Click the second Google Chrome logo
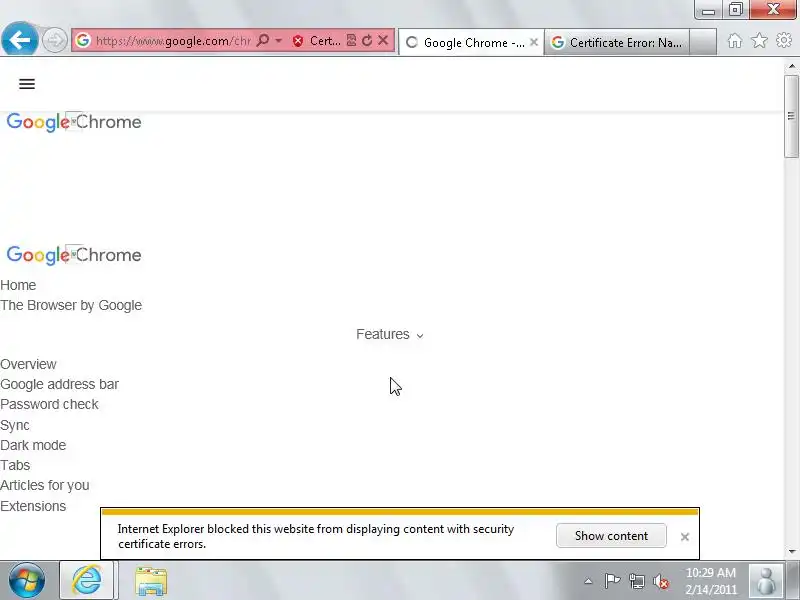The width and height of the screenshot is (800, 600). 74,255
